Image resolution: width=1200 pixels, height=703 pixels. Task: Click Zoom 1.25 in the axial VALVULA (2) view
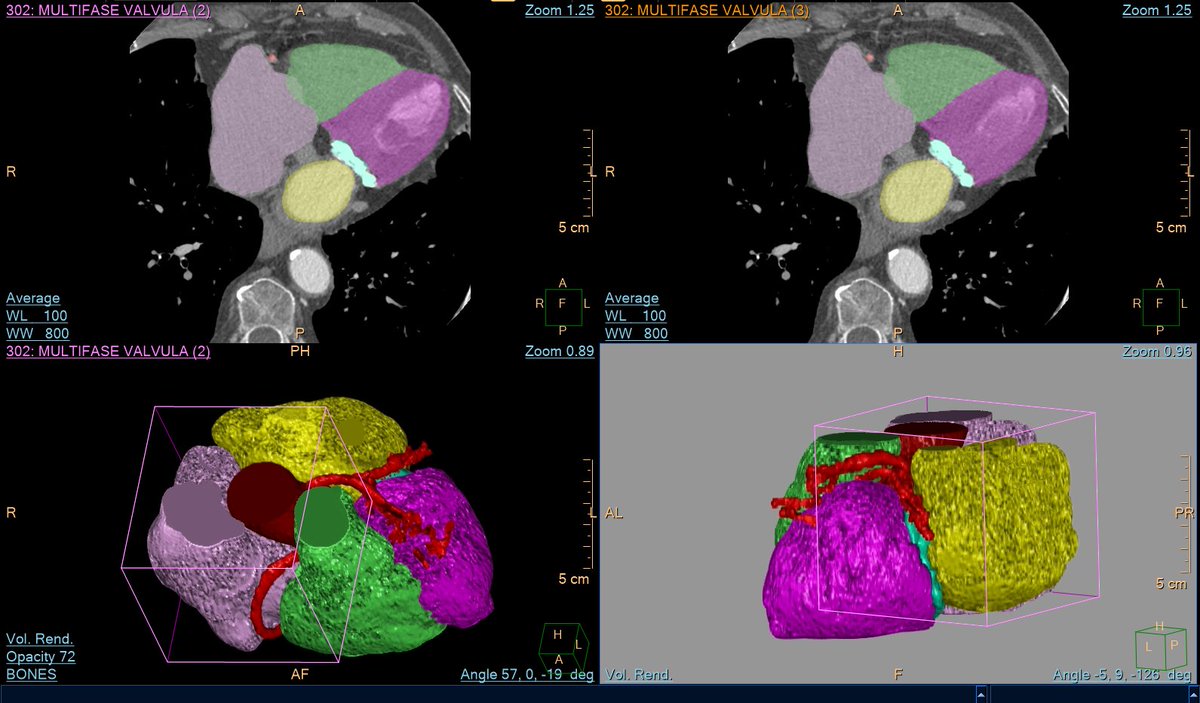click(559, 10)
